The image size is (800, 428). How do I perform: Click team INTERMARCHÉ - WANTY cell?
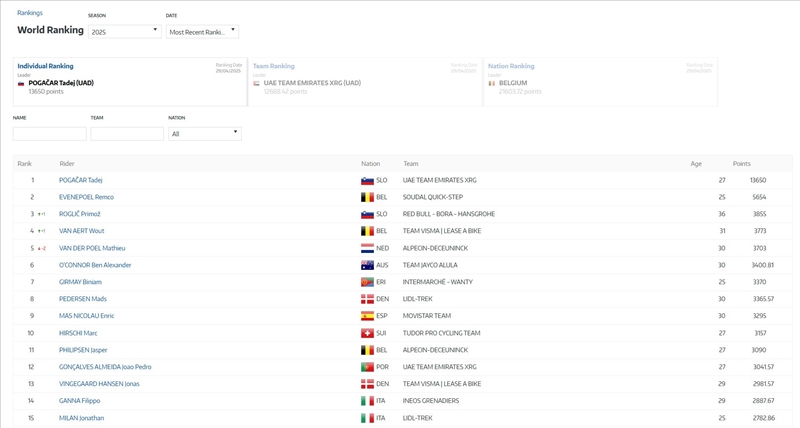click(437, 282)
